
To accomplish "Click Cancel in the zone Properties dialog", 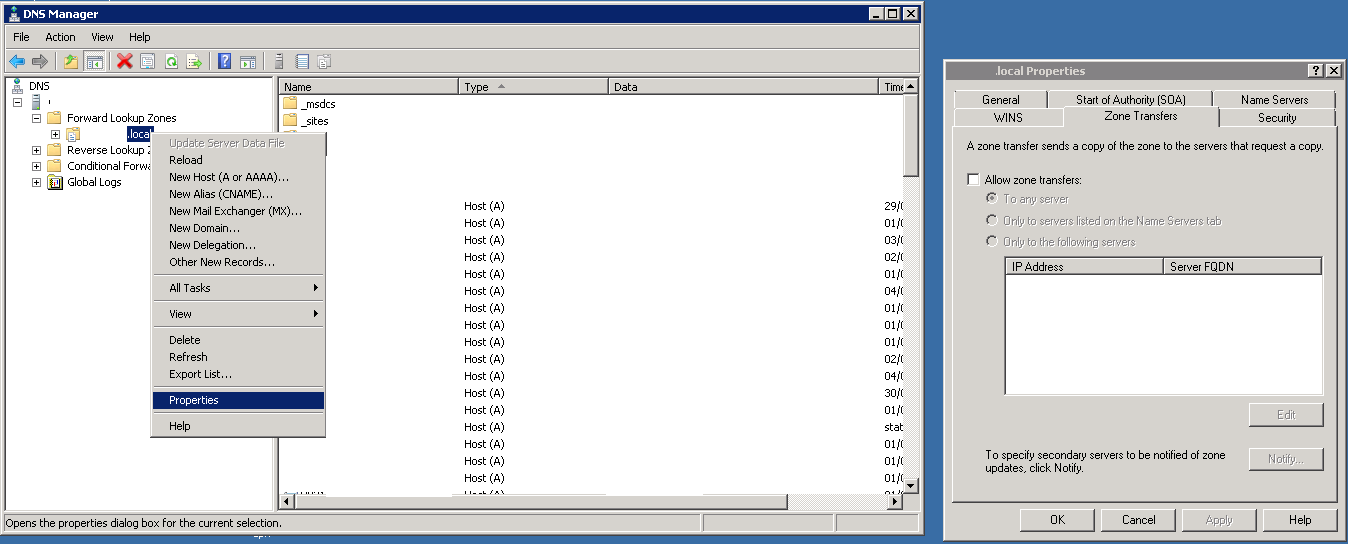I will click(1138, 520).
